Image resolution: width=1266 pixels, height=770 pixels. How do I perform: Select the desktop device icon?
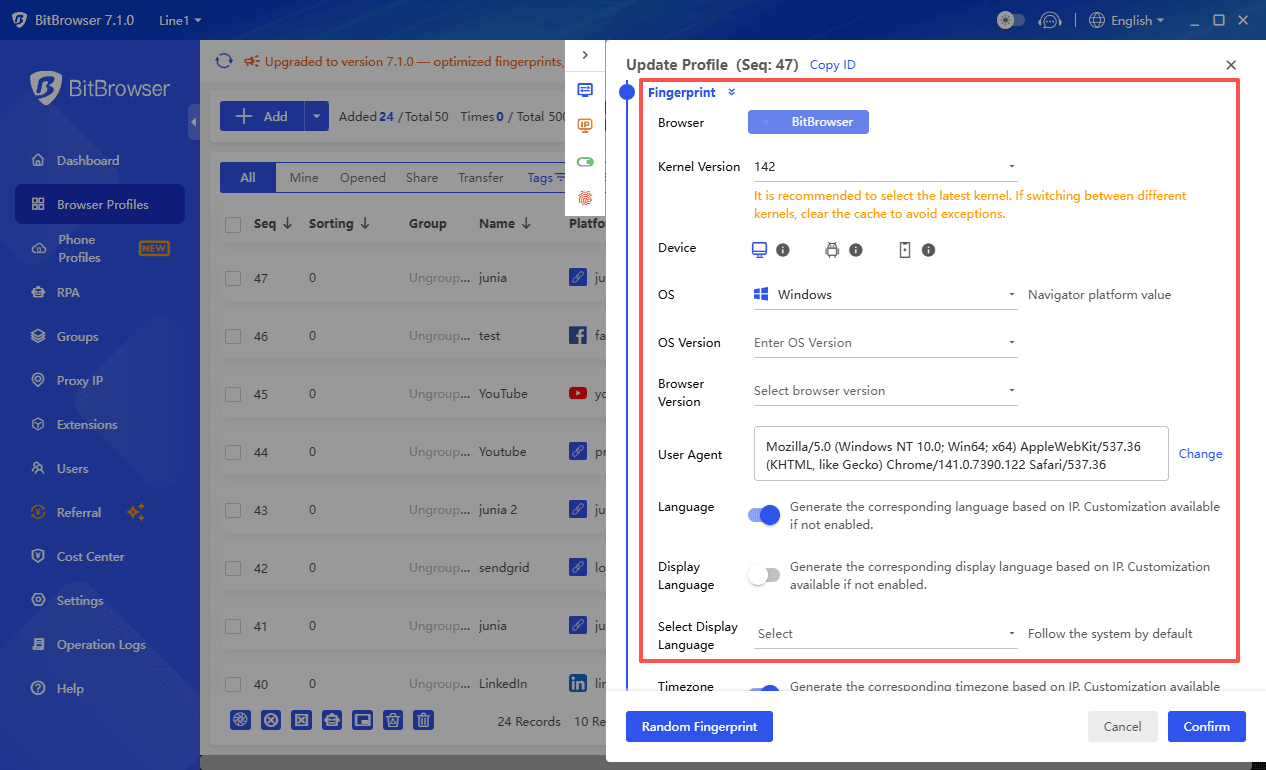point(759,250)
